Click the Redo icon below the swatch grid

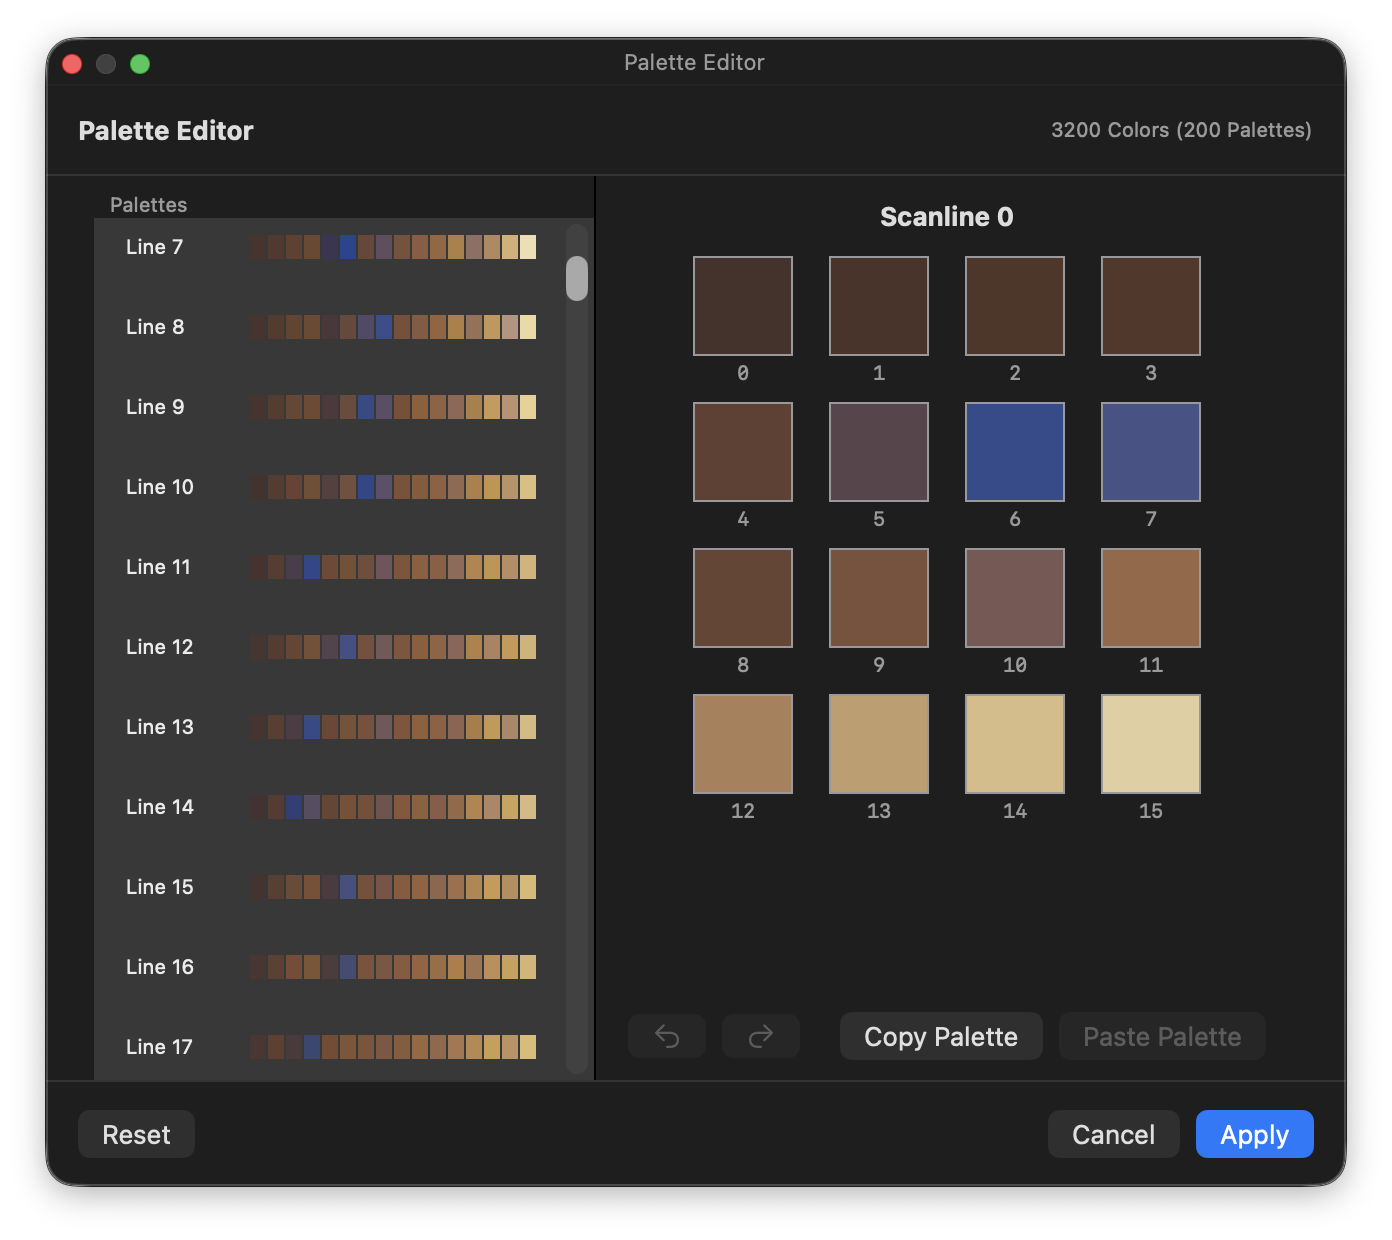[760, 1036]
